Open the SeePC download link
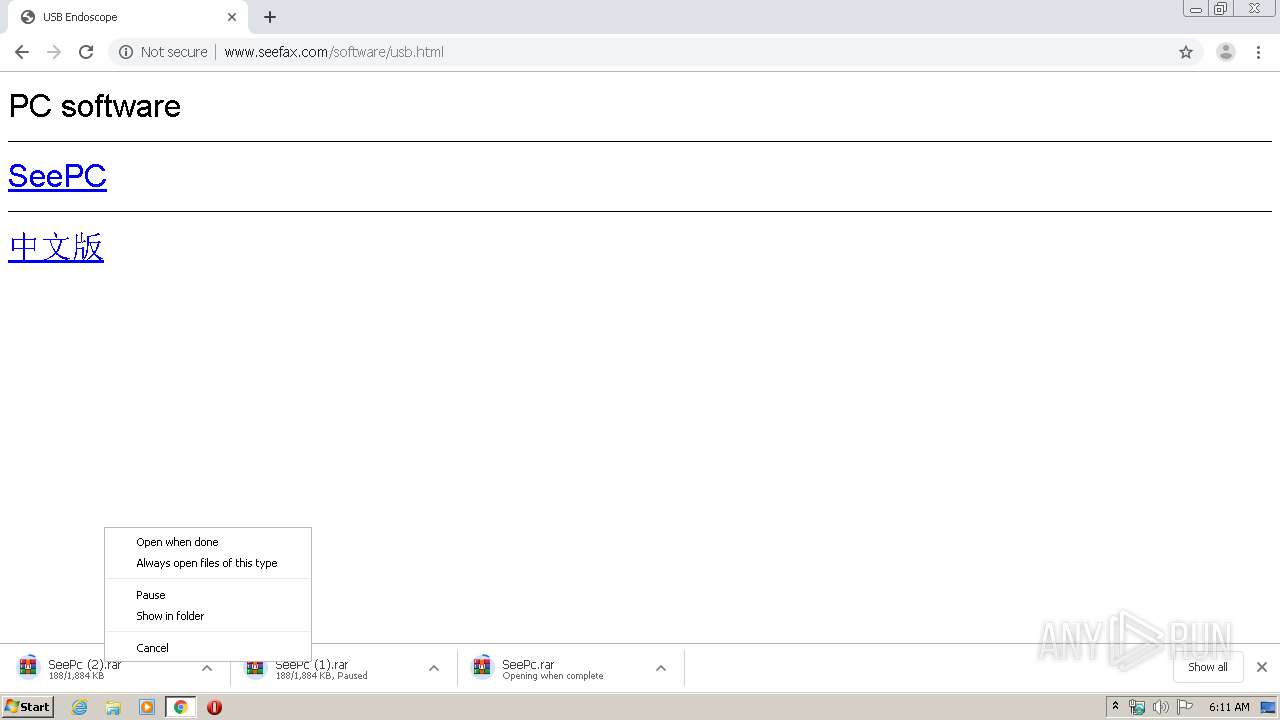This screenshot has height=720, width=1280. click(57, 176)
